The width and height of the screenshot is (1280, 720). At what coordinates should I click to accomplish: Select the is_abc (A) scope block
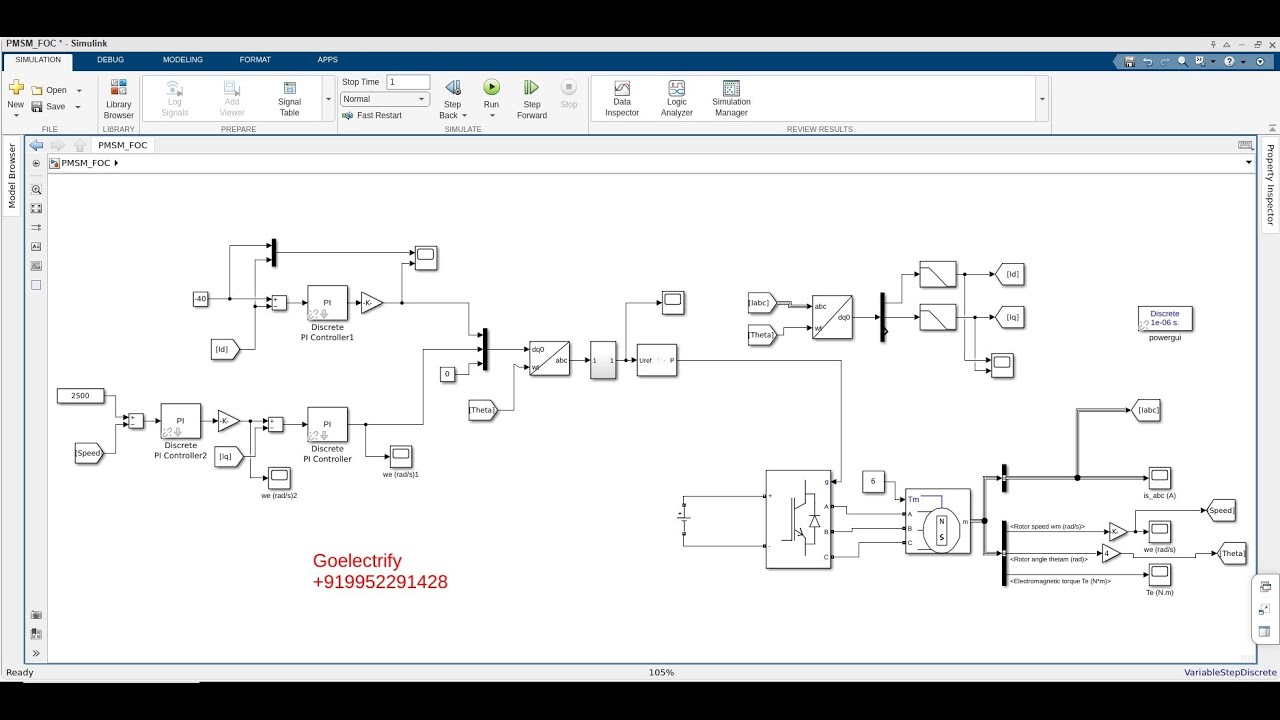pyautogui.click(x=1159, y=477)
